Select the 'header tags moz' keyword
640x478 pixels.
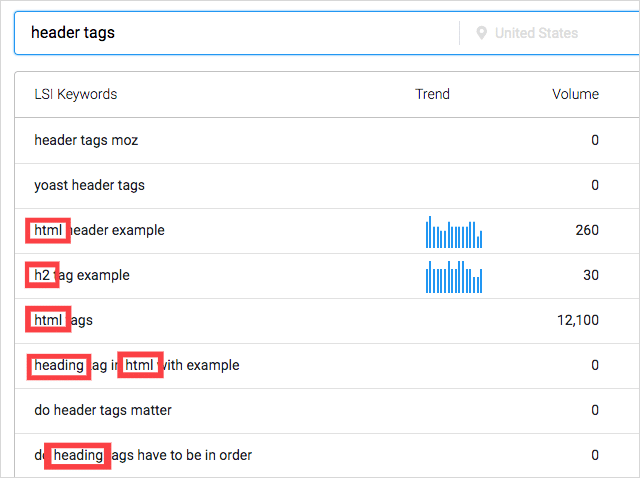86,140
